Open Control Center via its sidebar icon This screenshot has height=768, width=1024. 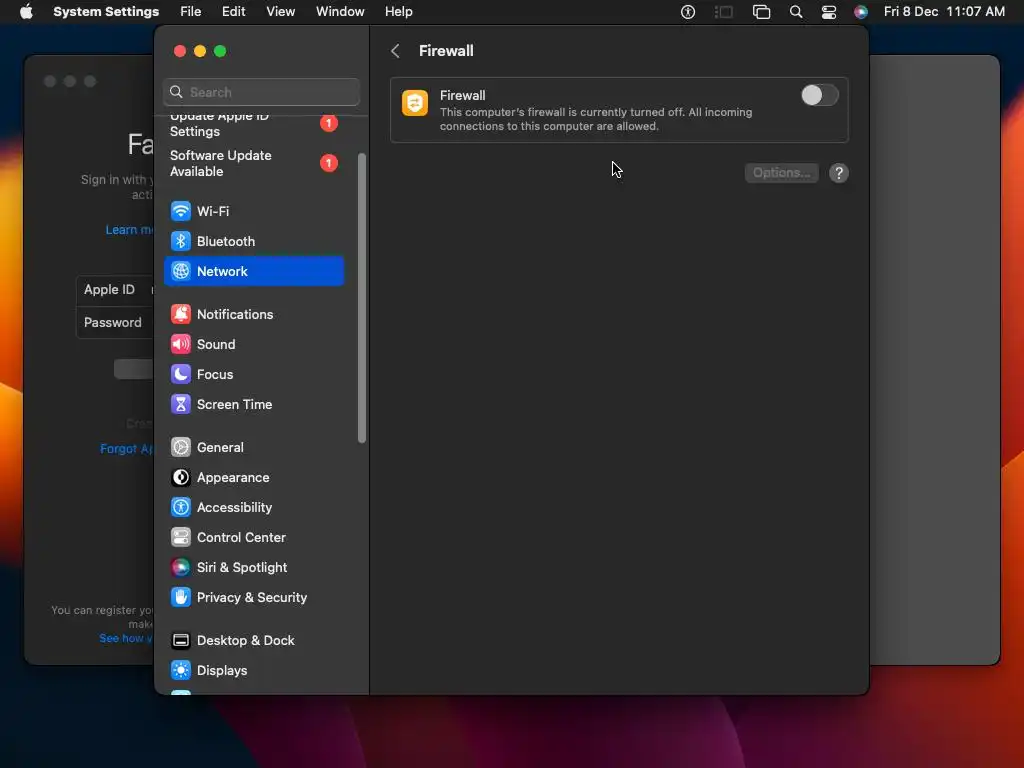181,537
